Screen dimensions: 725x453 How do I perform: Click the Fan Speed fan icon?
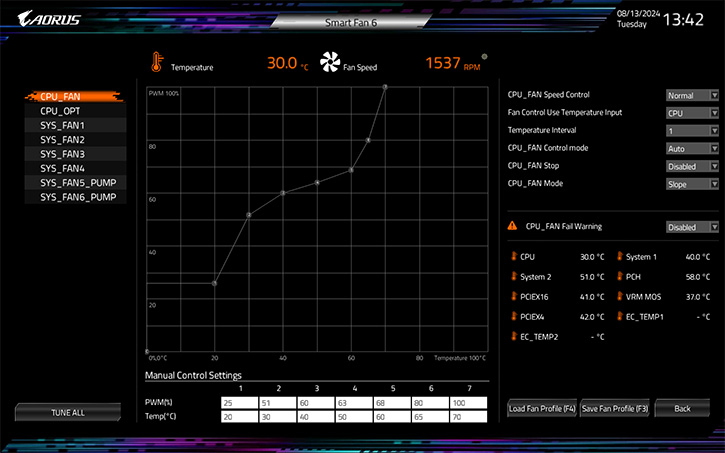tap(330, 63)
